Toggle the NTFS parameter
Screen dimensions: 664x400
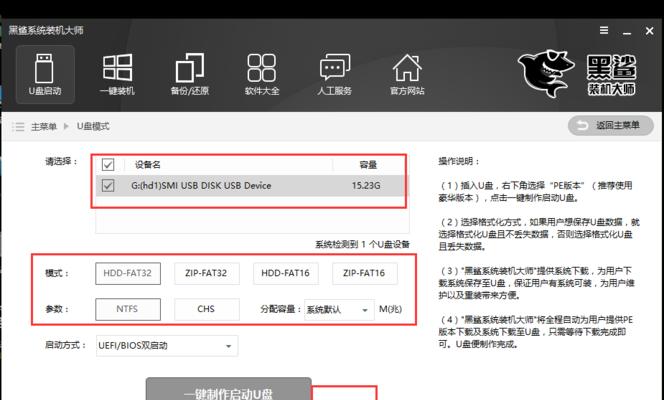pyautogui.click(x=128, y=309)
